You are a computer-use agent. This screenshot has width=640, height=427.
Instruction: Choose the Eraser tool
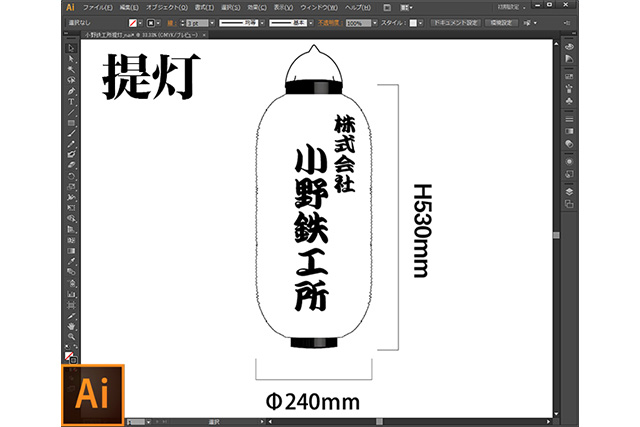point(71,165)
